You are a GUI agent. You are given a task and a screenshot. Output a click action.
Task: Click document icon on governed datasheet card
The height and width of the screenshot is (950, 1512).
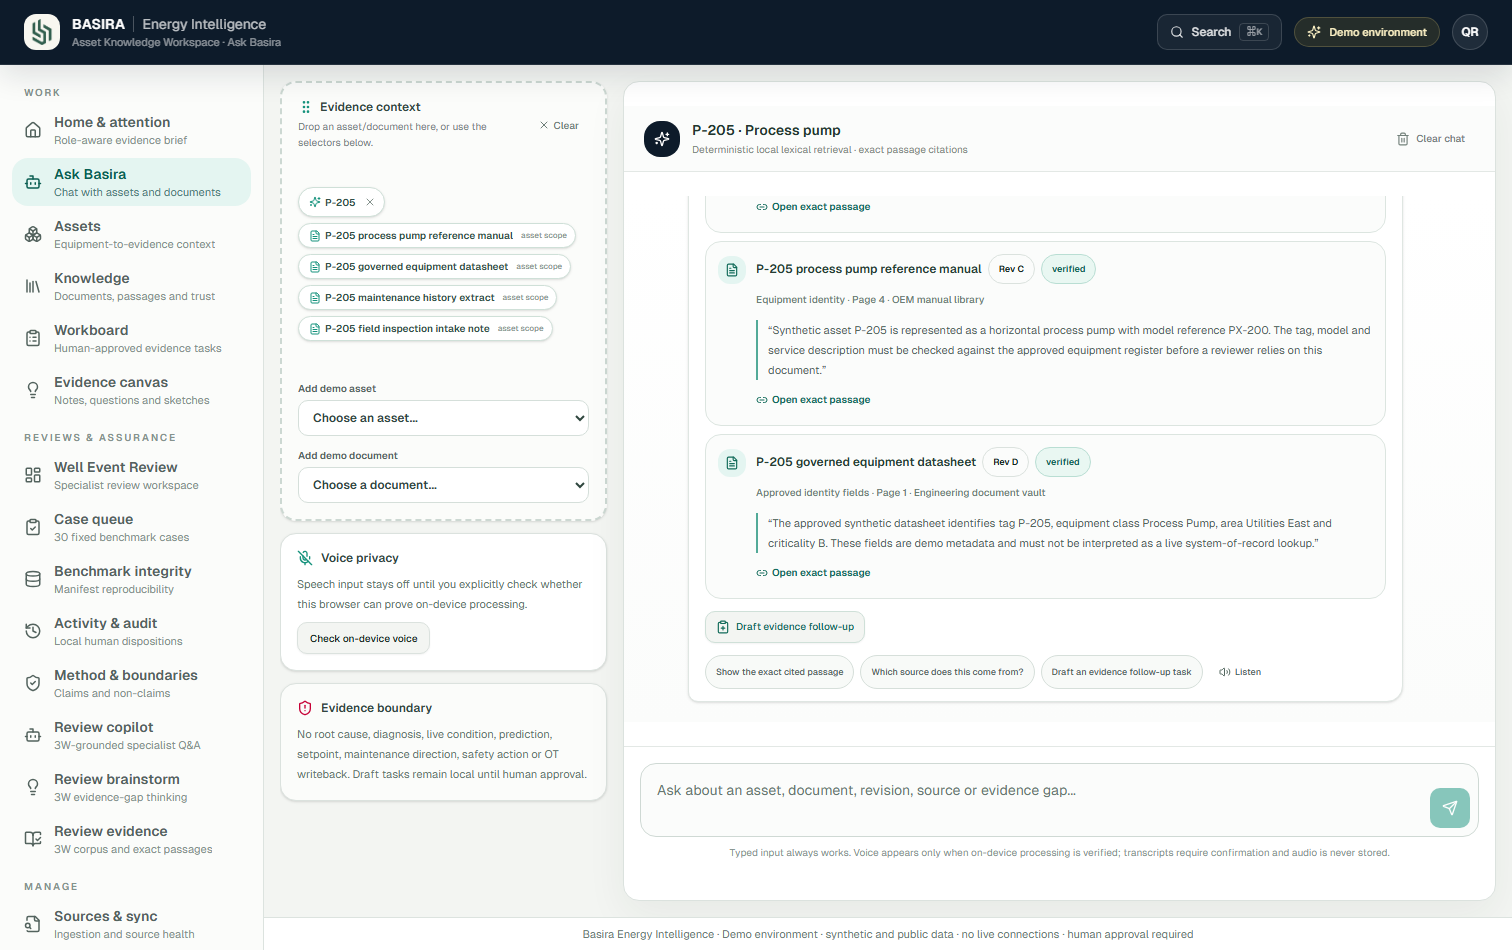tap(732, 463)
